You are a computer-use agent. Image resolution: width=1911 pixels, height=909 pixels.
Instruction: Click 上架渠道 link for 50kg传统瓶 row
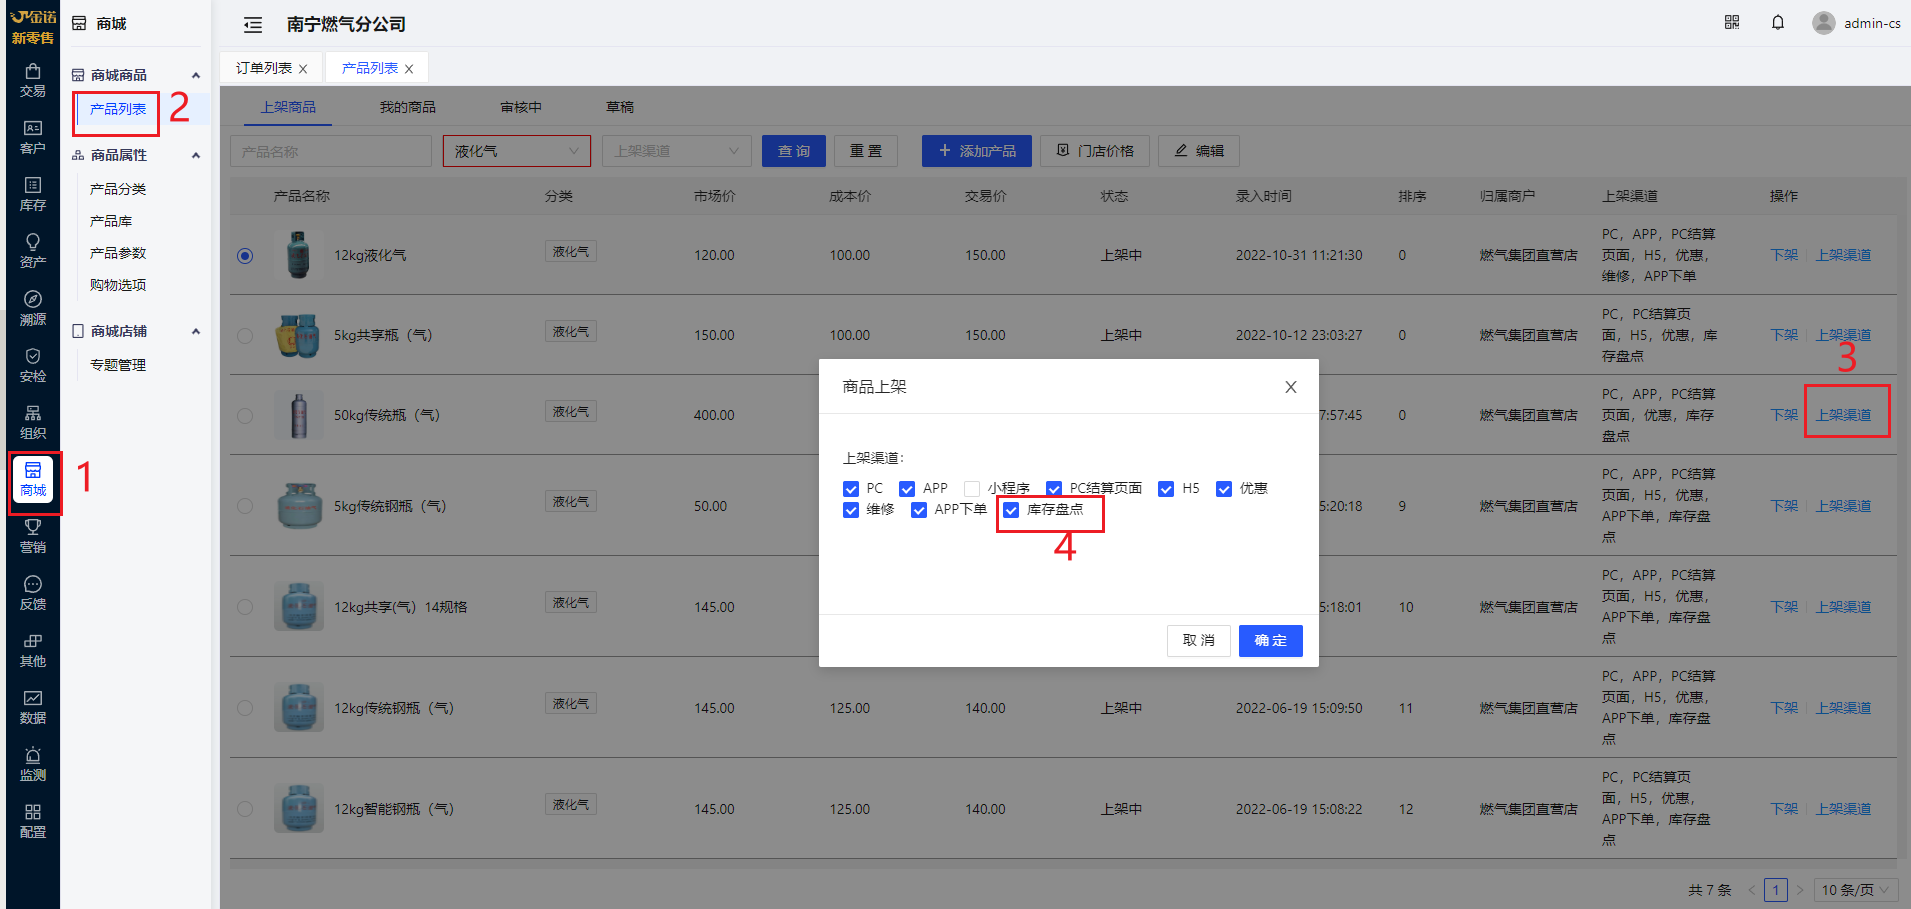[x=1843, y=415]
